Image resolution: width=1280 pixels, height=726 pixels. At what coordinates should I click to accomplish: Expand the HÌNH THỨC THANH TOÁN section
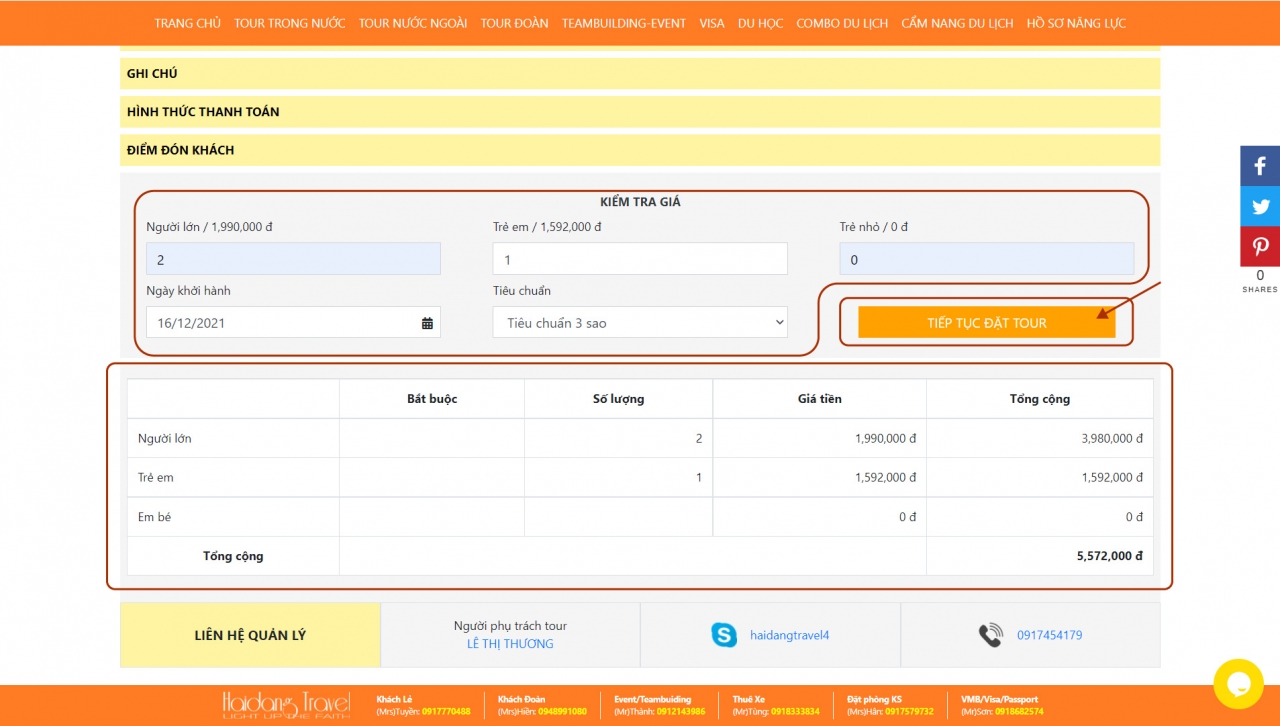[640, 112]
